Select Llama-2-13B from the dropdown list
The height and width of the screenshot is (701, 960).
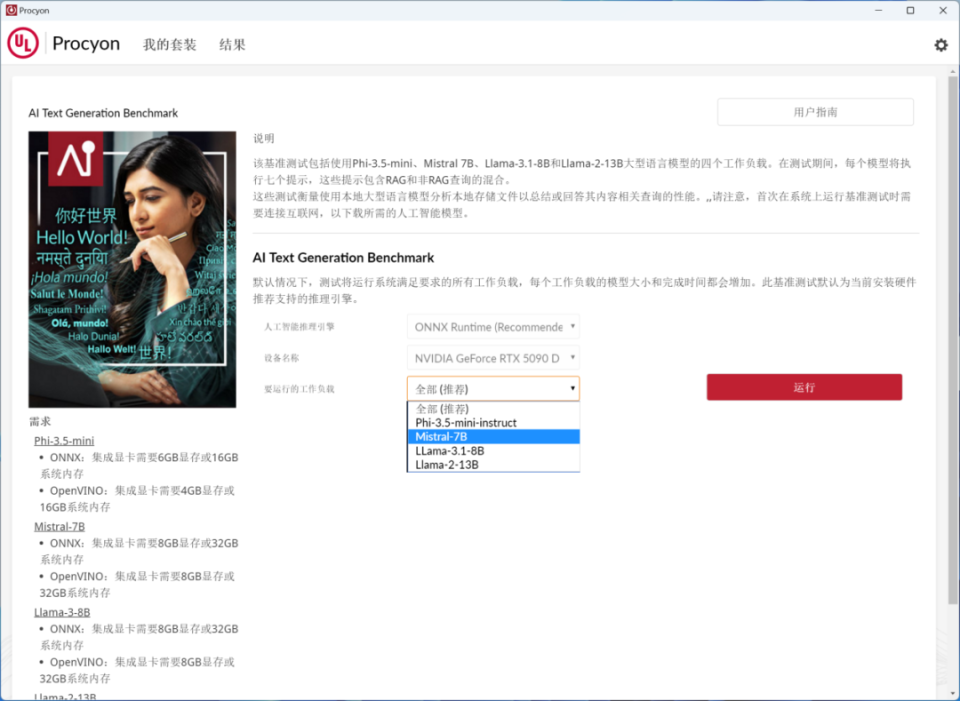(x=493, y=465)
